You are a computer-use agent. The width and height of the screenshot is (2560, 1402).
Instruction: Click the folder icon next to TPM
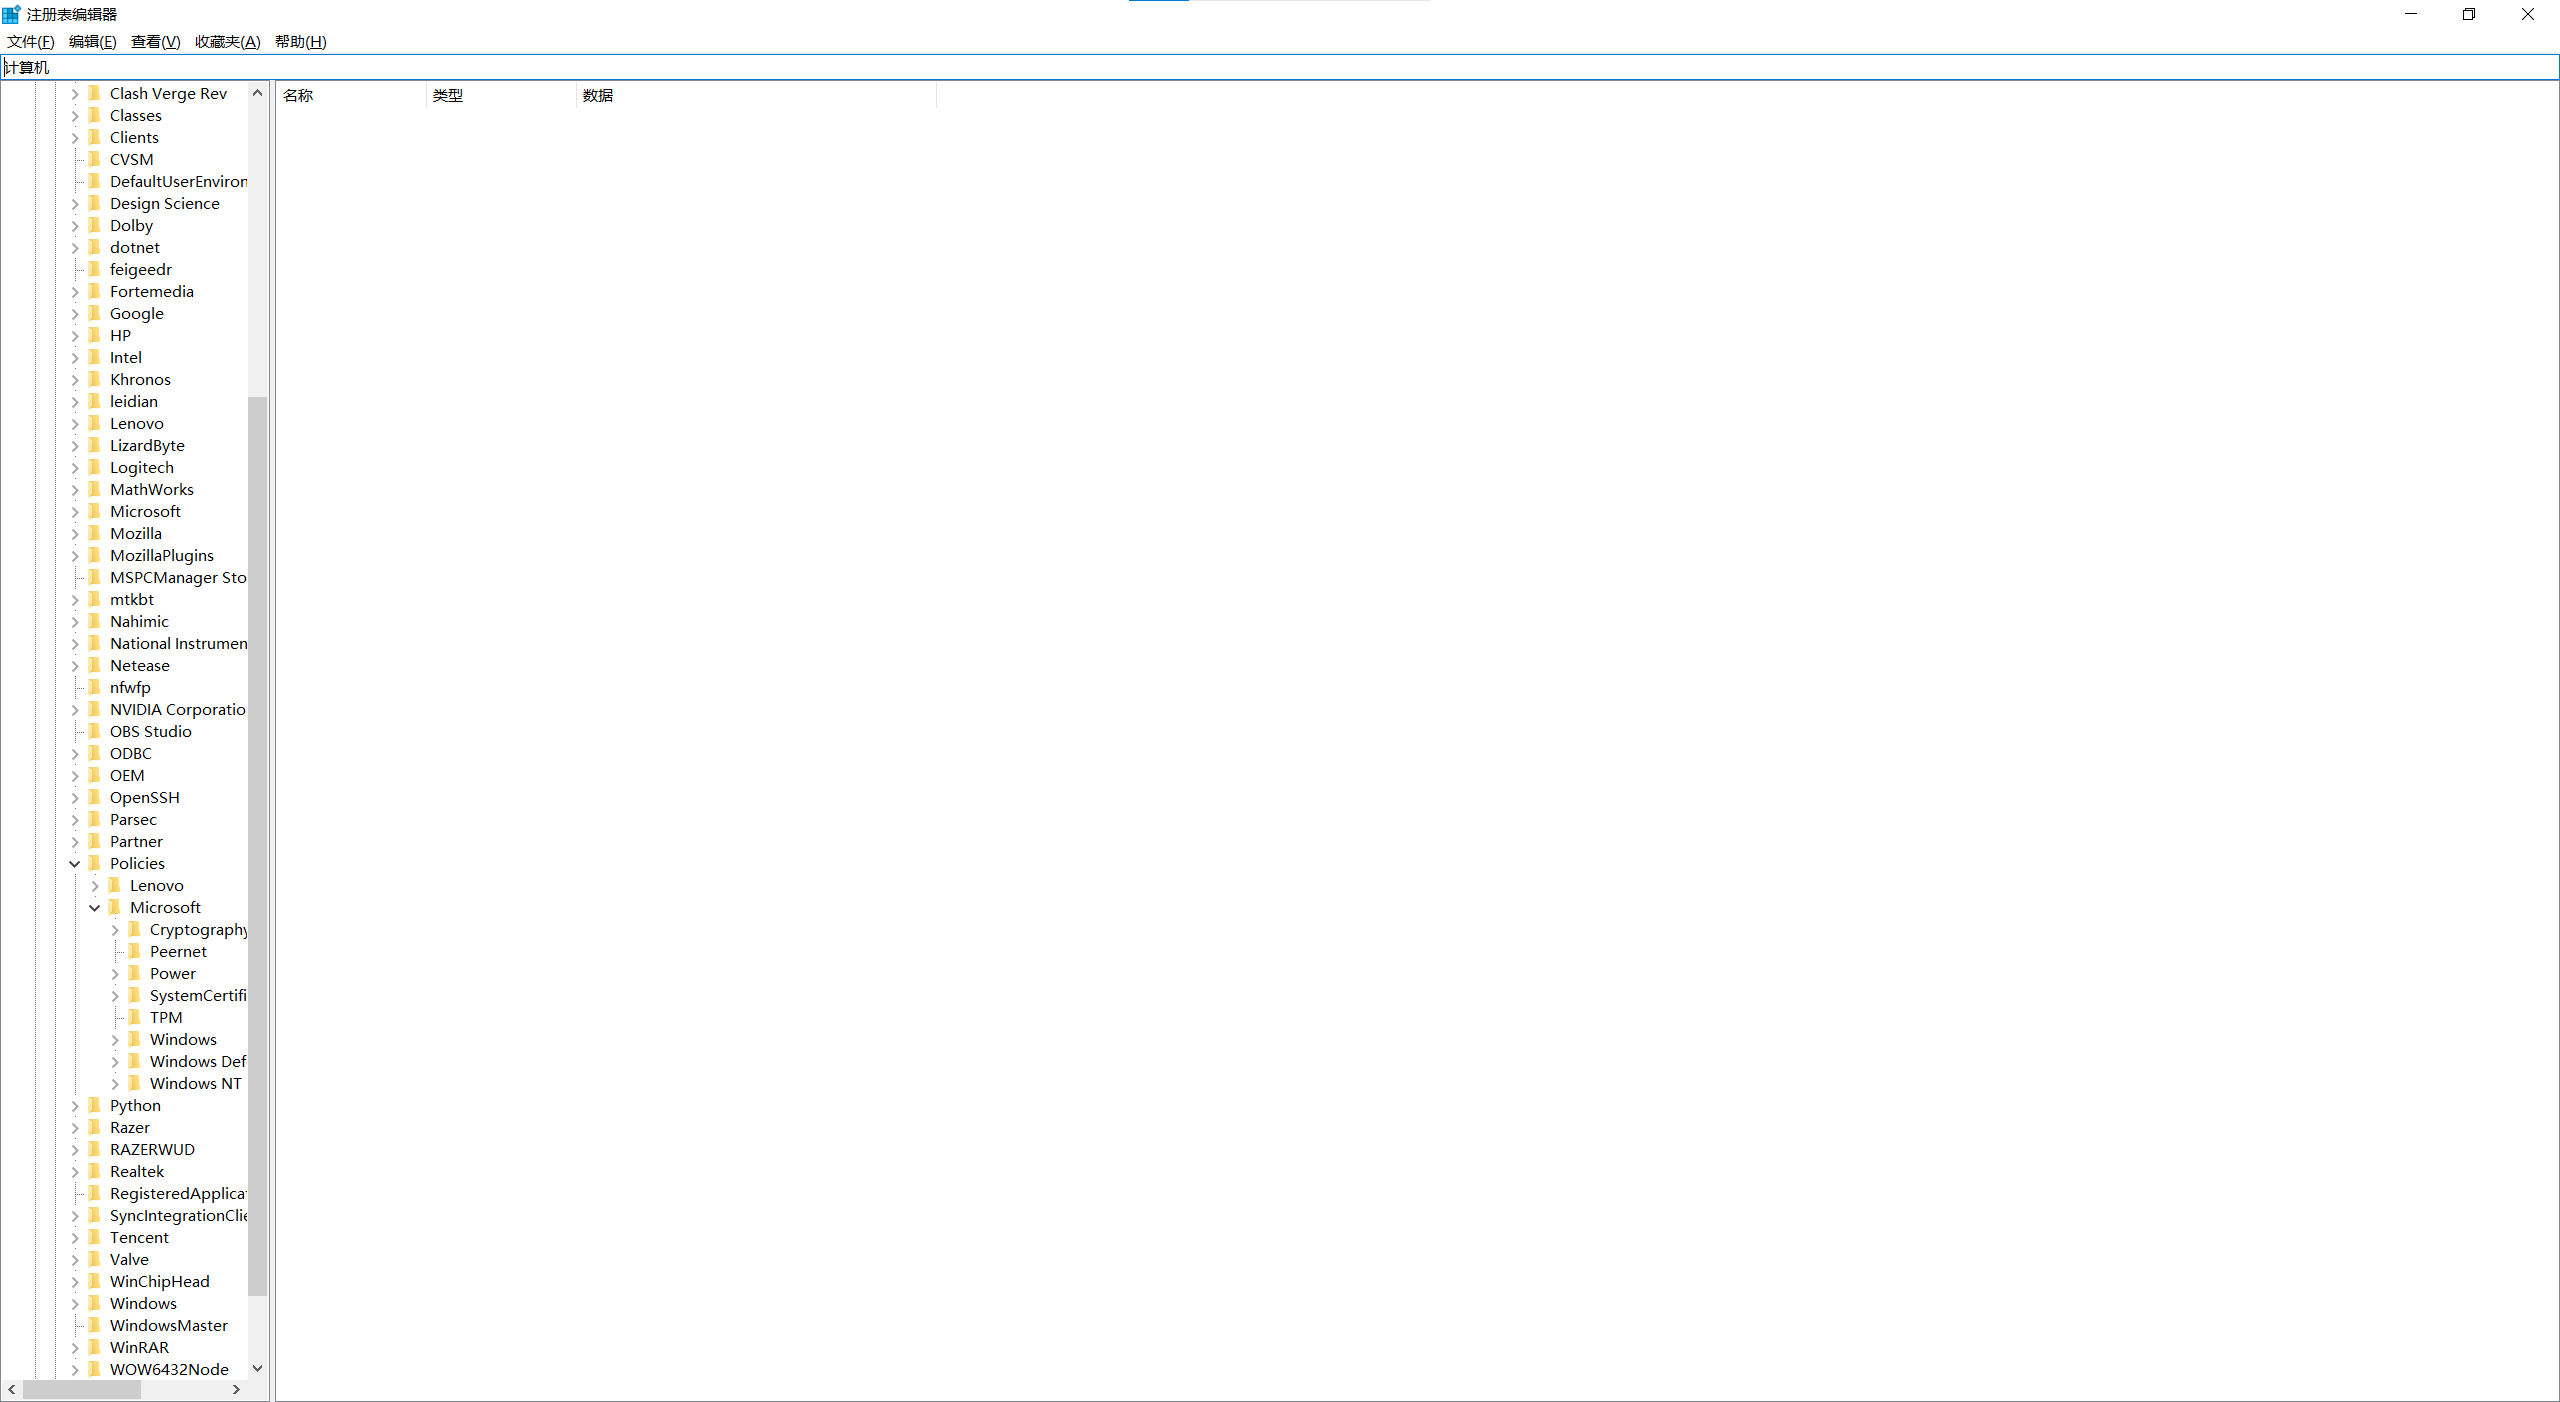135,1017
